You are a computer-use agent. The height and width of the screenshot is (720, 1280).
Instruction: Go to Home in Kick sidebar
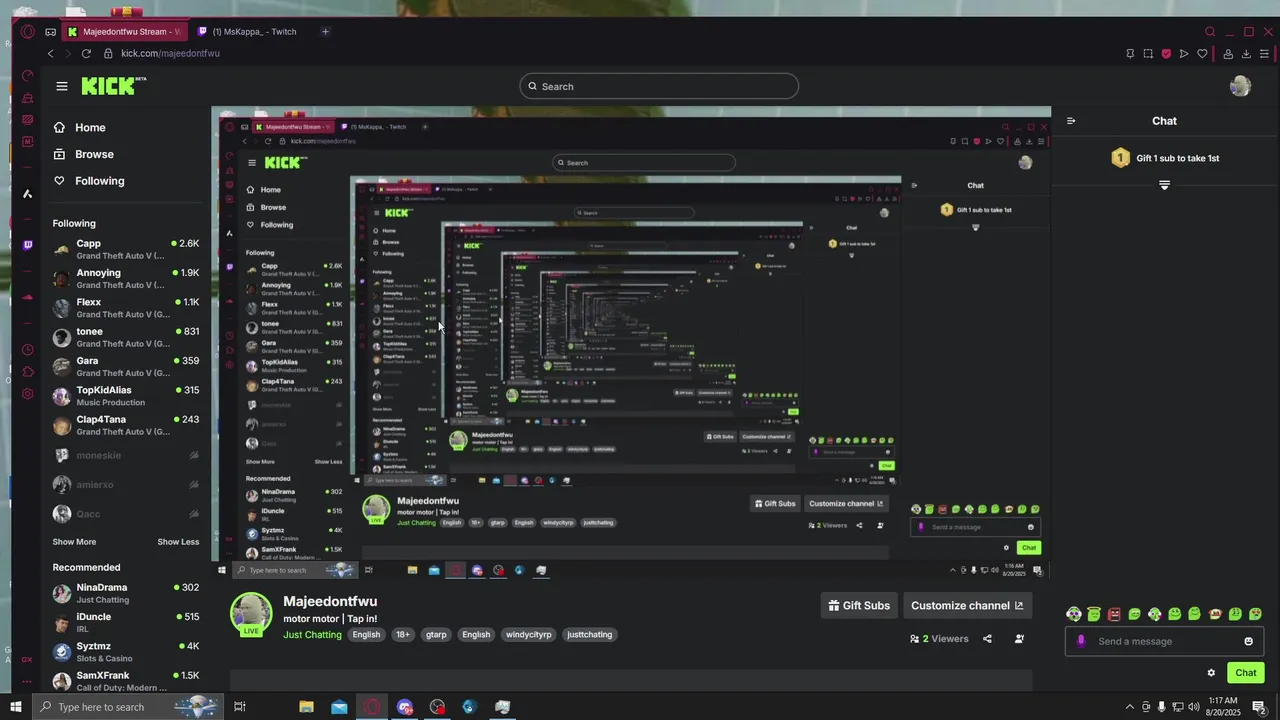click(79, 127)
